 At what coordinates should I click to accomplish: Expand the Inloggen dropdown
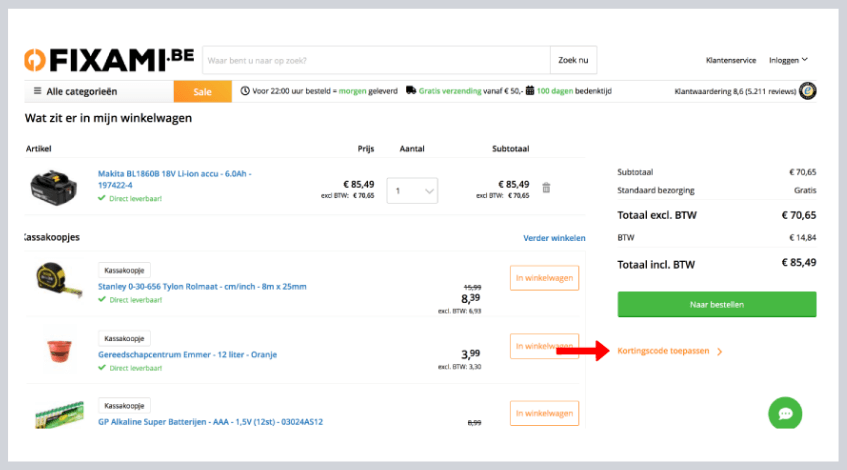pos(788,60)
